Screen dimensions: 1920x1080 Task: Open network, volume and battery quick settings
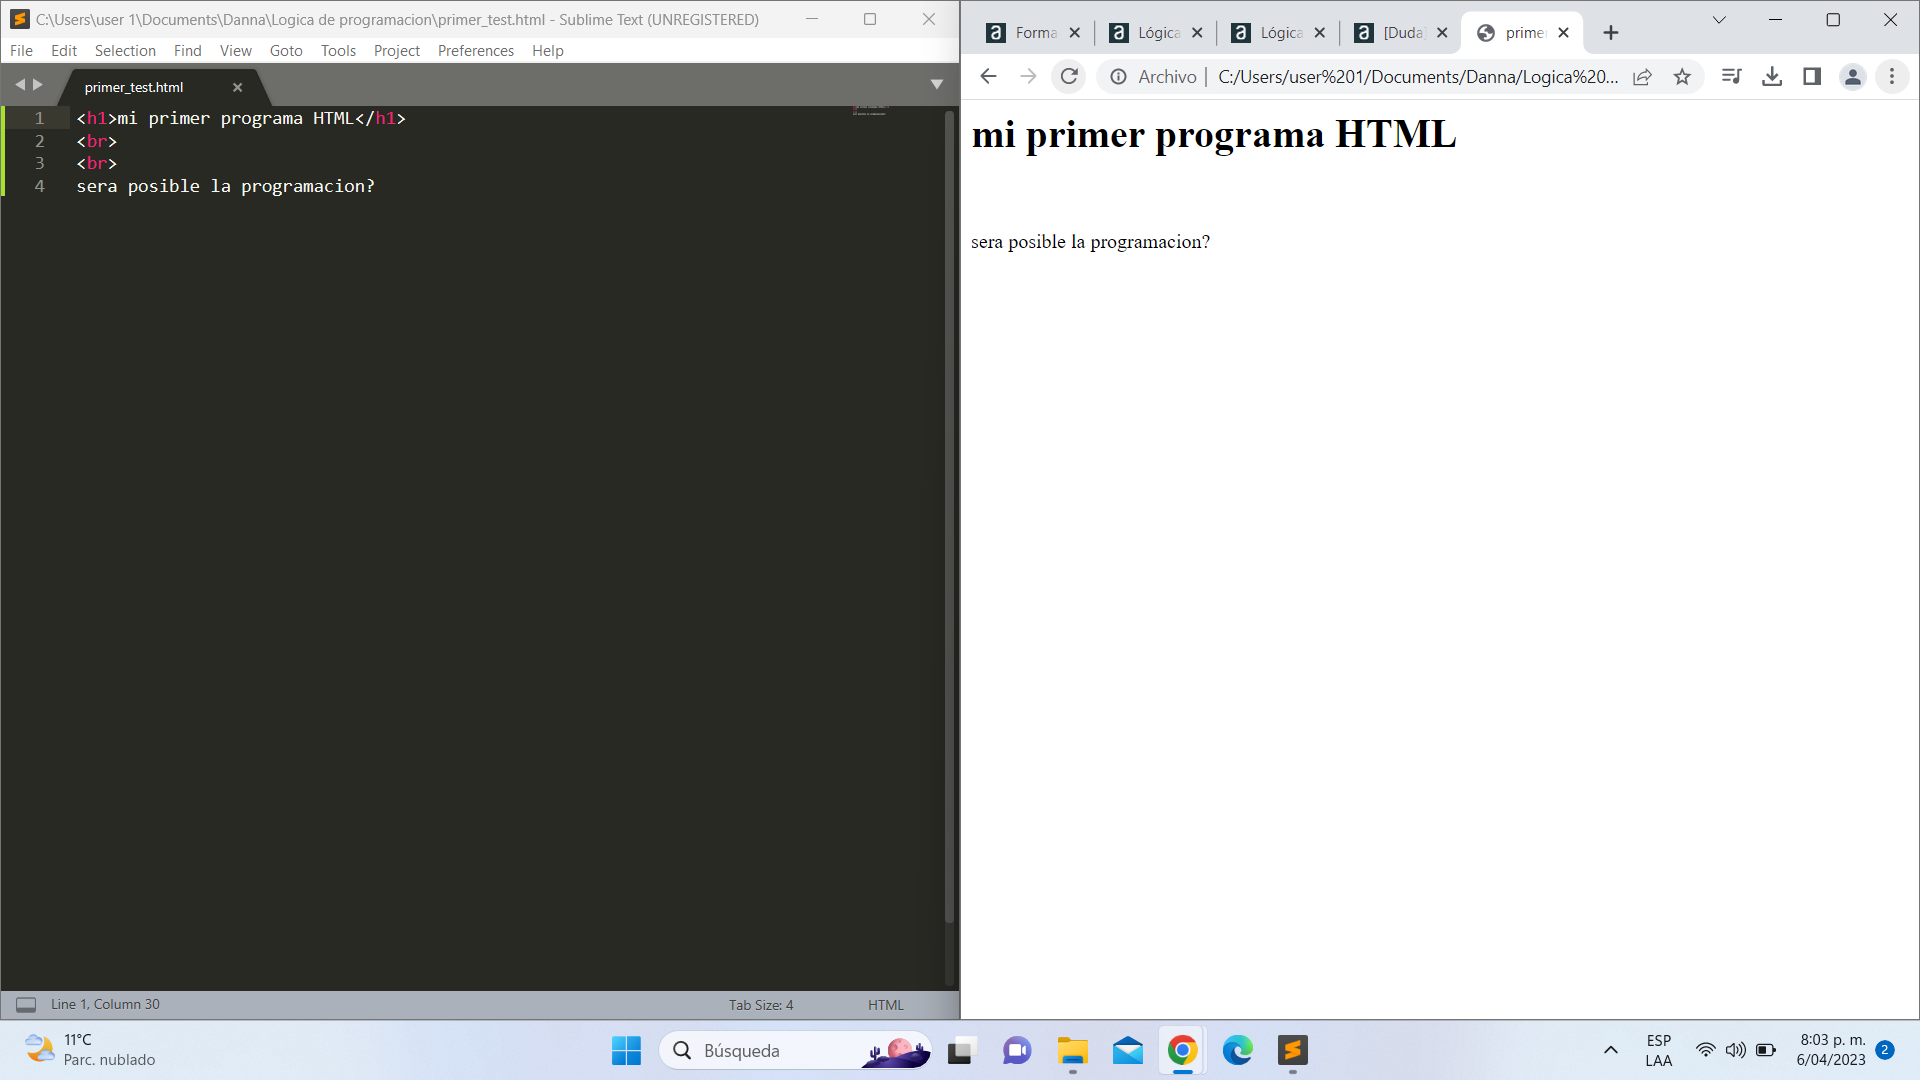1736,1051
